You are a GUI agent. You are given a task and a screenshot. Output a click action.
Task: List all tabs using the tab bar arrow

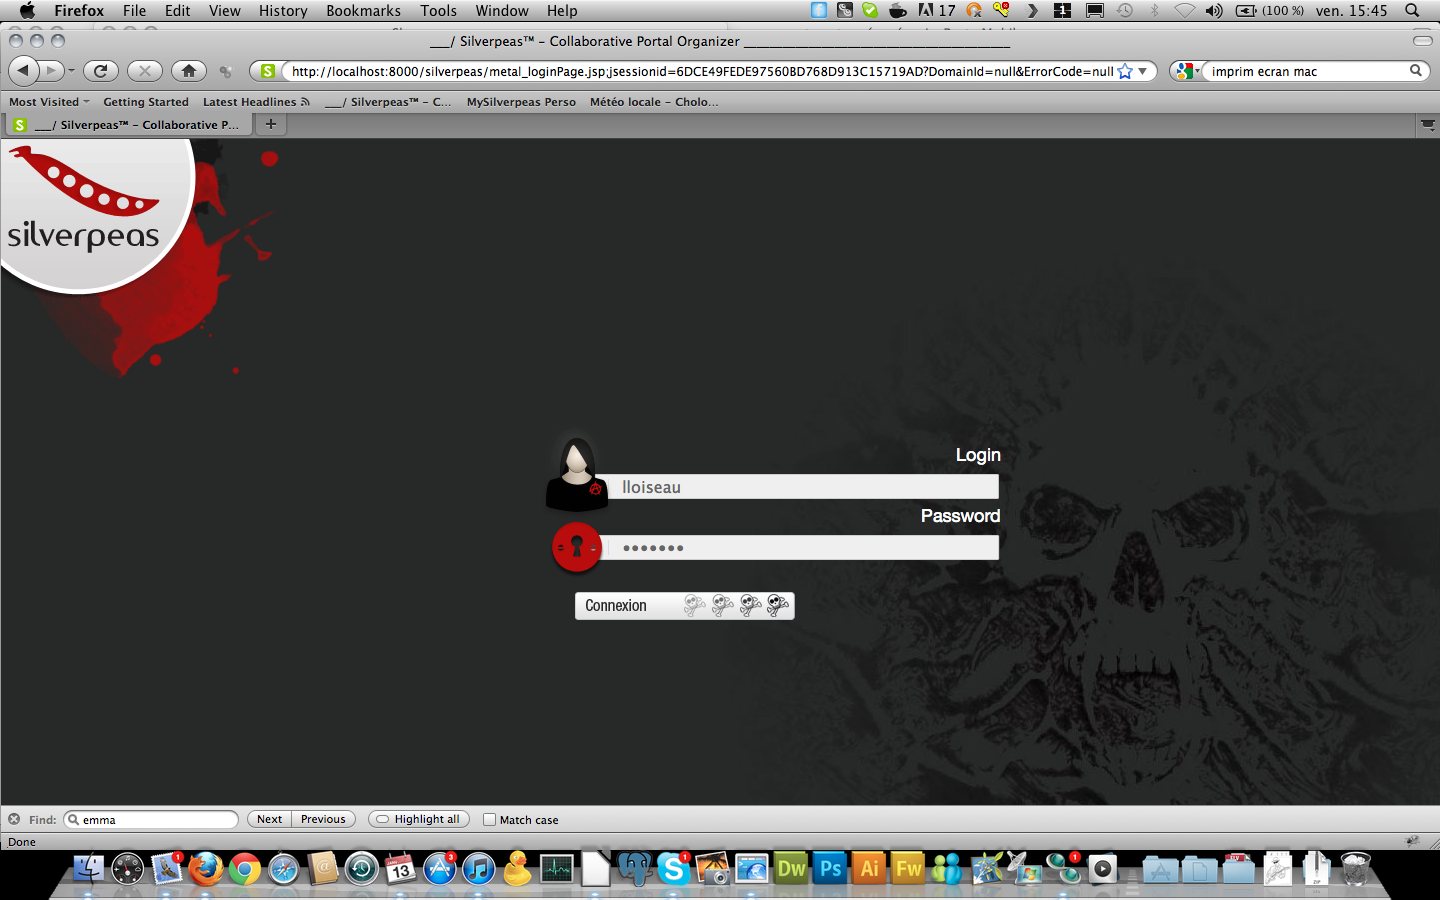[x=1427, y=124]
